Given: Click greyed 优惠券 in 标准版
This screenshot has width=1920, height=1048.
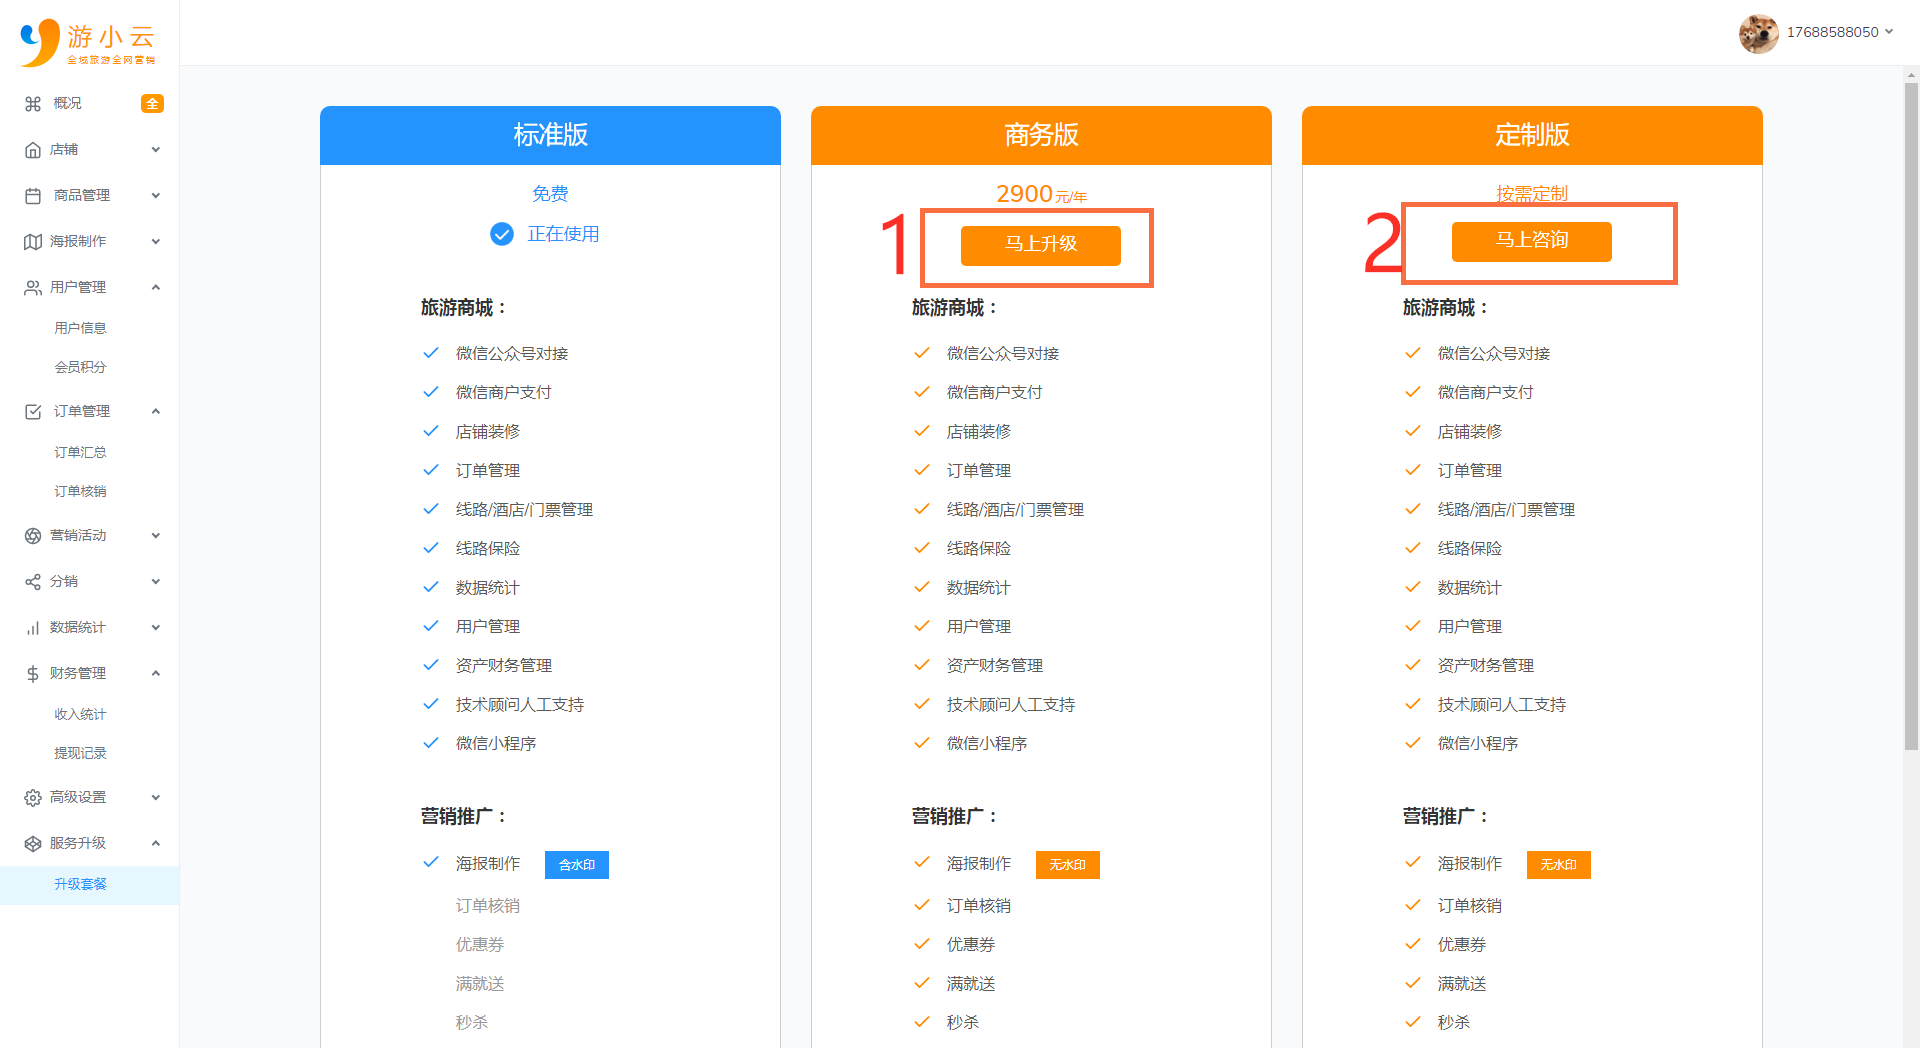Looking at the screenshot, I should point(480,945).
